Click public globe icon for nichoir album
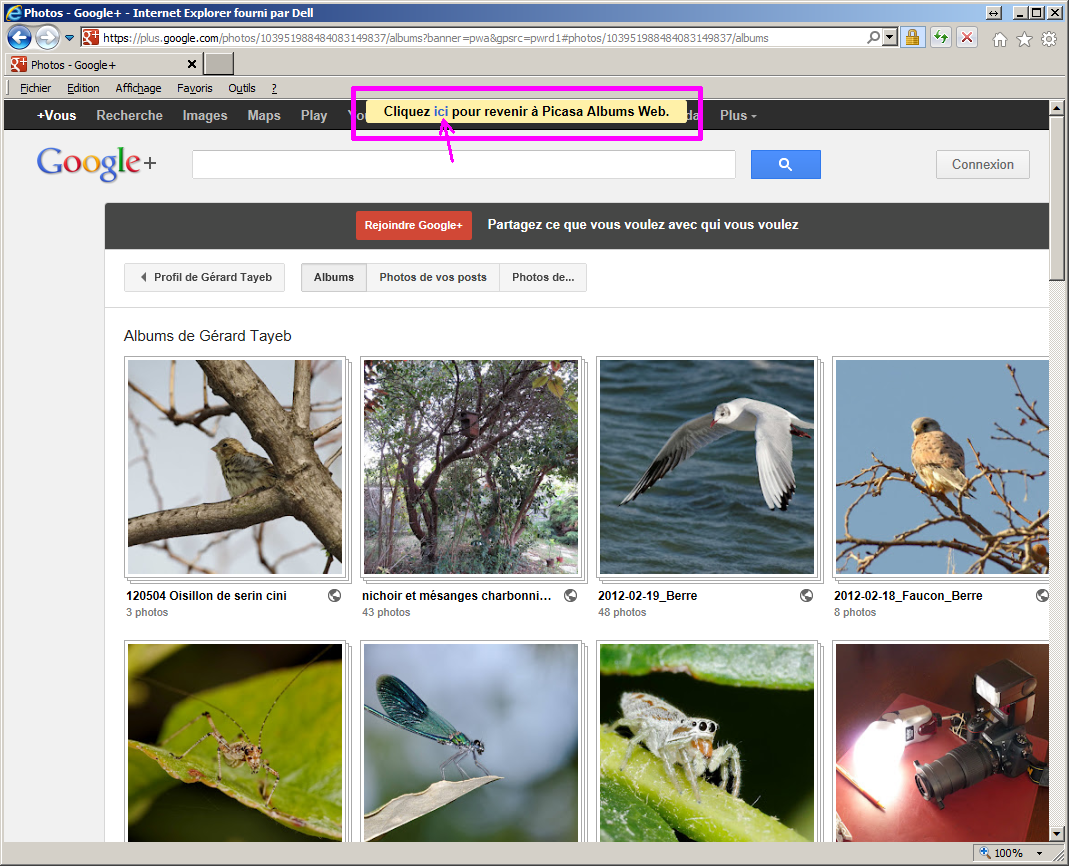Viewport: 1069px width, 866px height. 571,595
